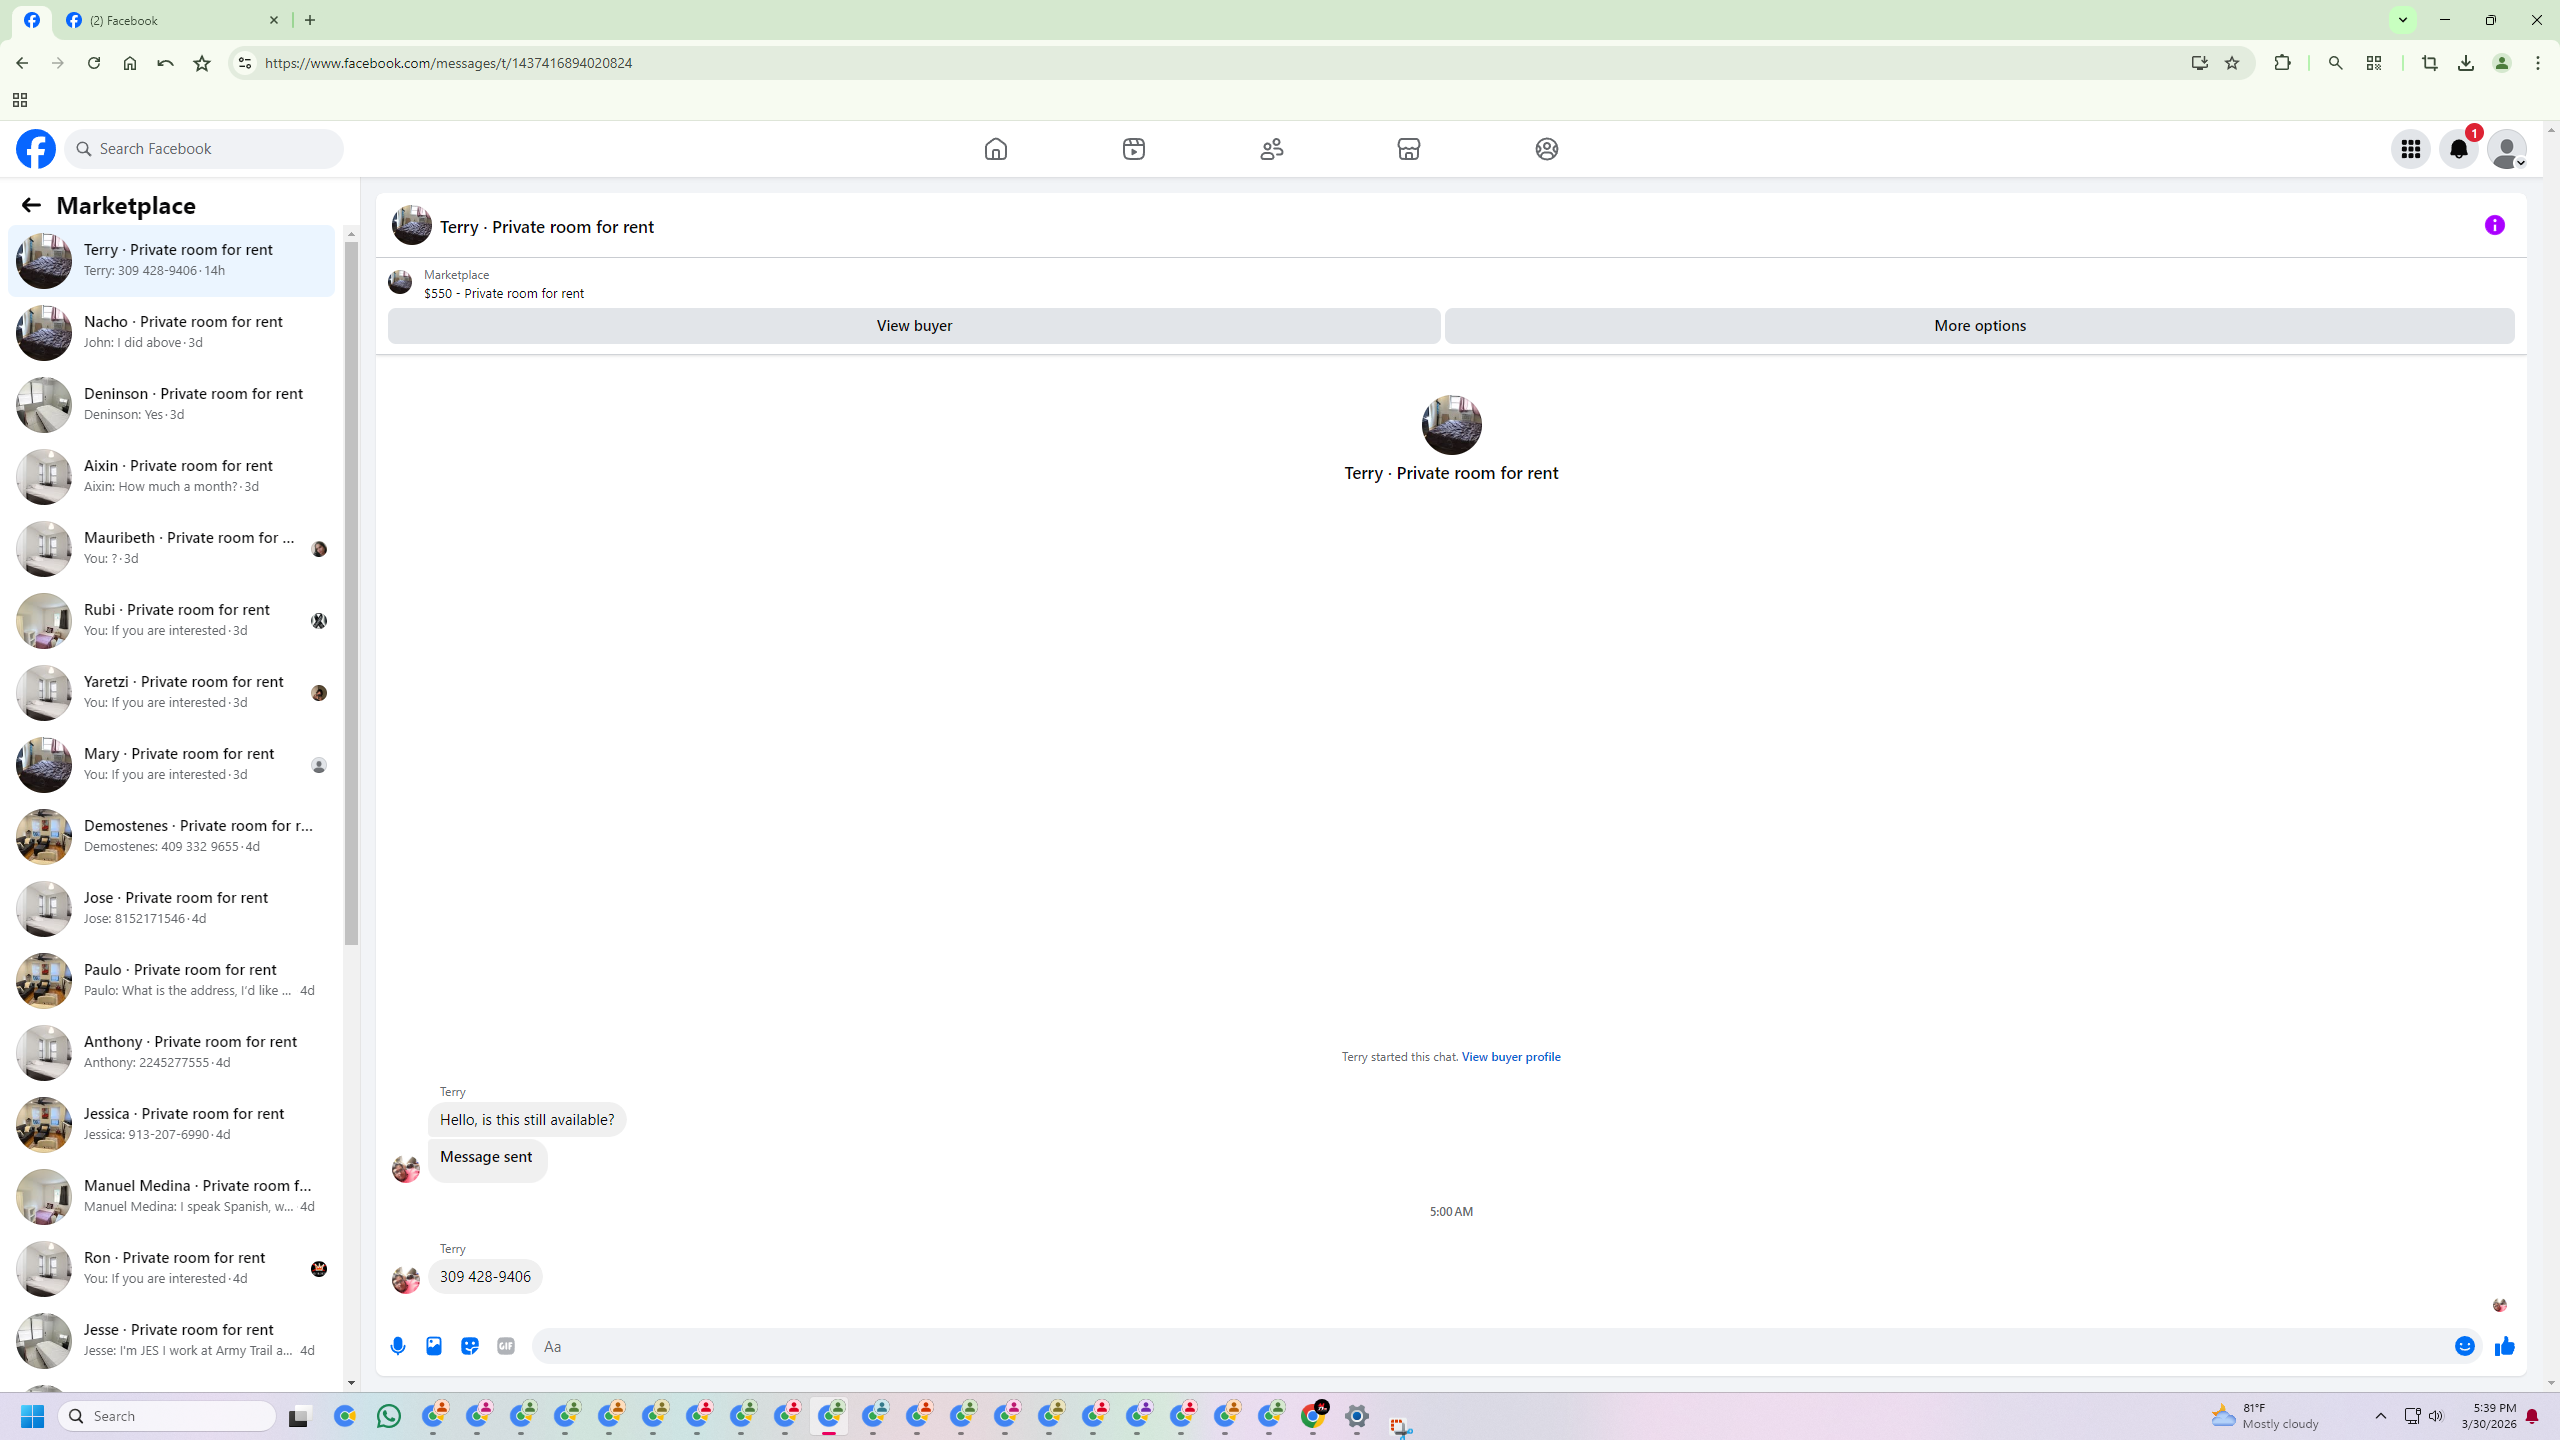Open View buyer profile link
2560x1440 pixels.
click(x=1510, y=1057)
